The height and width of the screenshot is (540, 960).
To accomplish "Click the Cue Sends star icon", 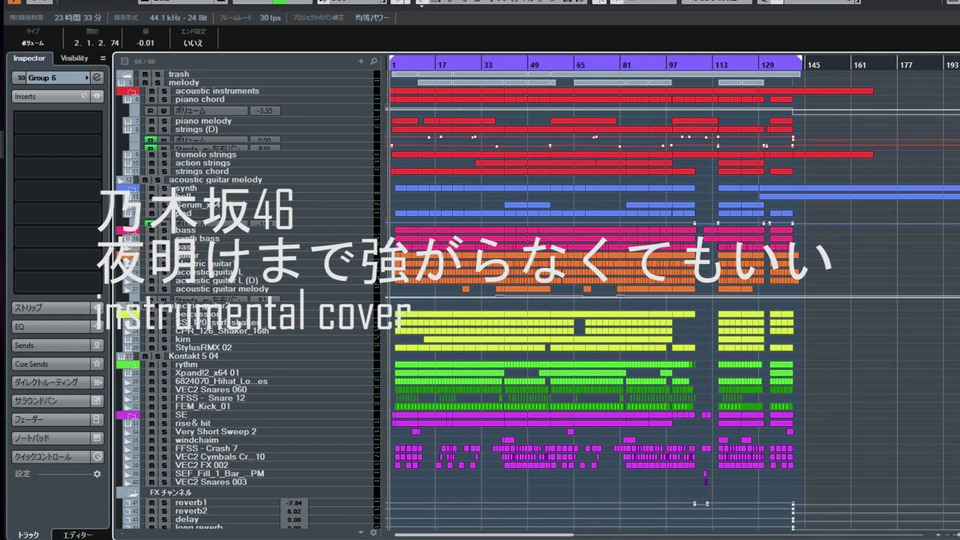I will tap(97, 364).
